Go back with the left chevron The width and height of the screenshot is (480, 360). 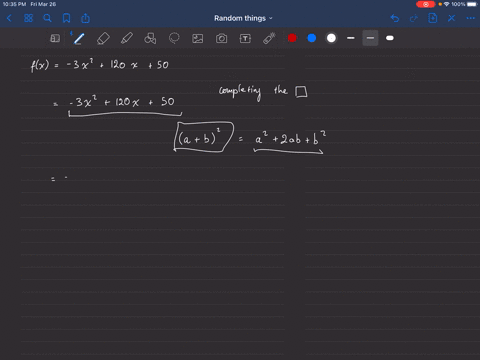(9, 18)
